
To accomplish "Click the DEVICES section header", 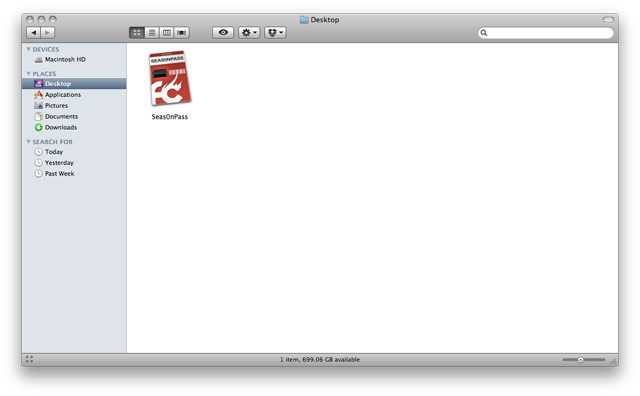I will [x=46, y=49].
